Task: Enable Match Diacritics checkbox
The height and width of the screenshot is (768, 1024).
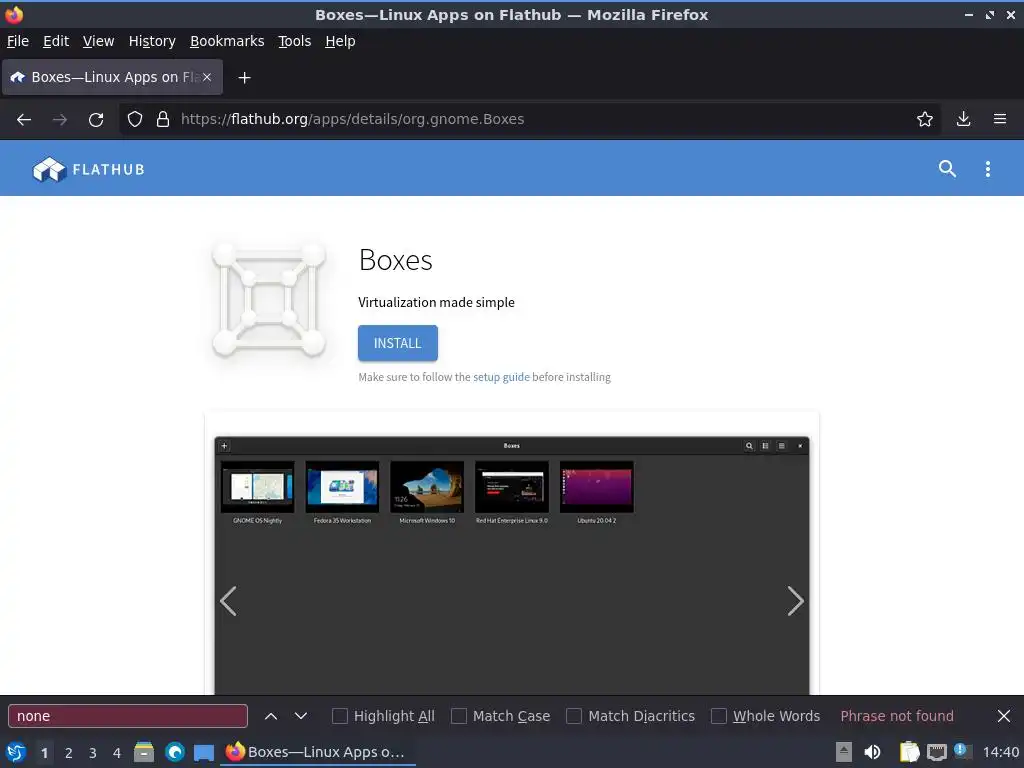Action: coord(574,716)
